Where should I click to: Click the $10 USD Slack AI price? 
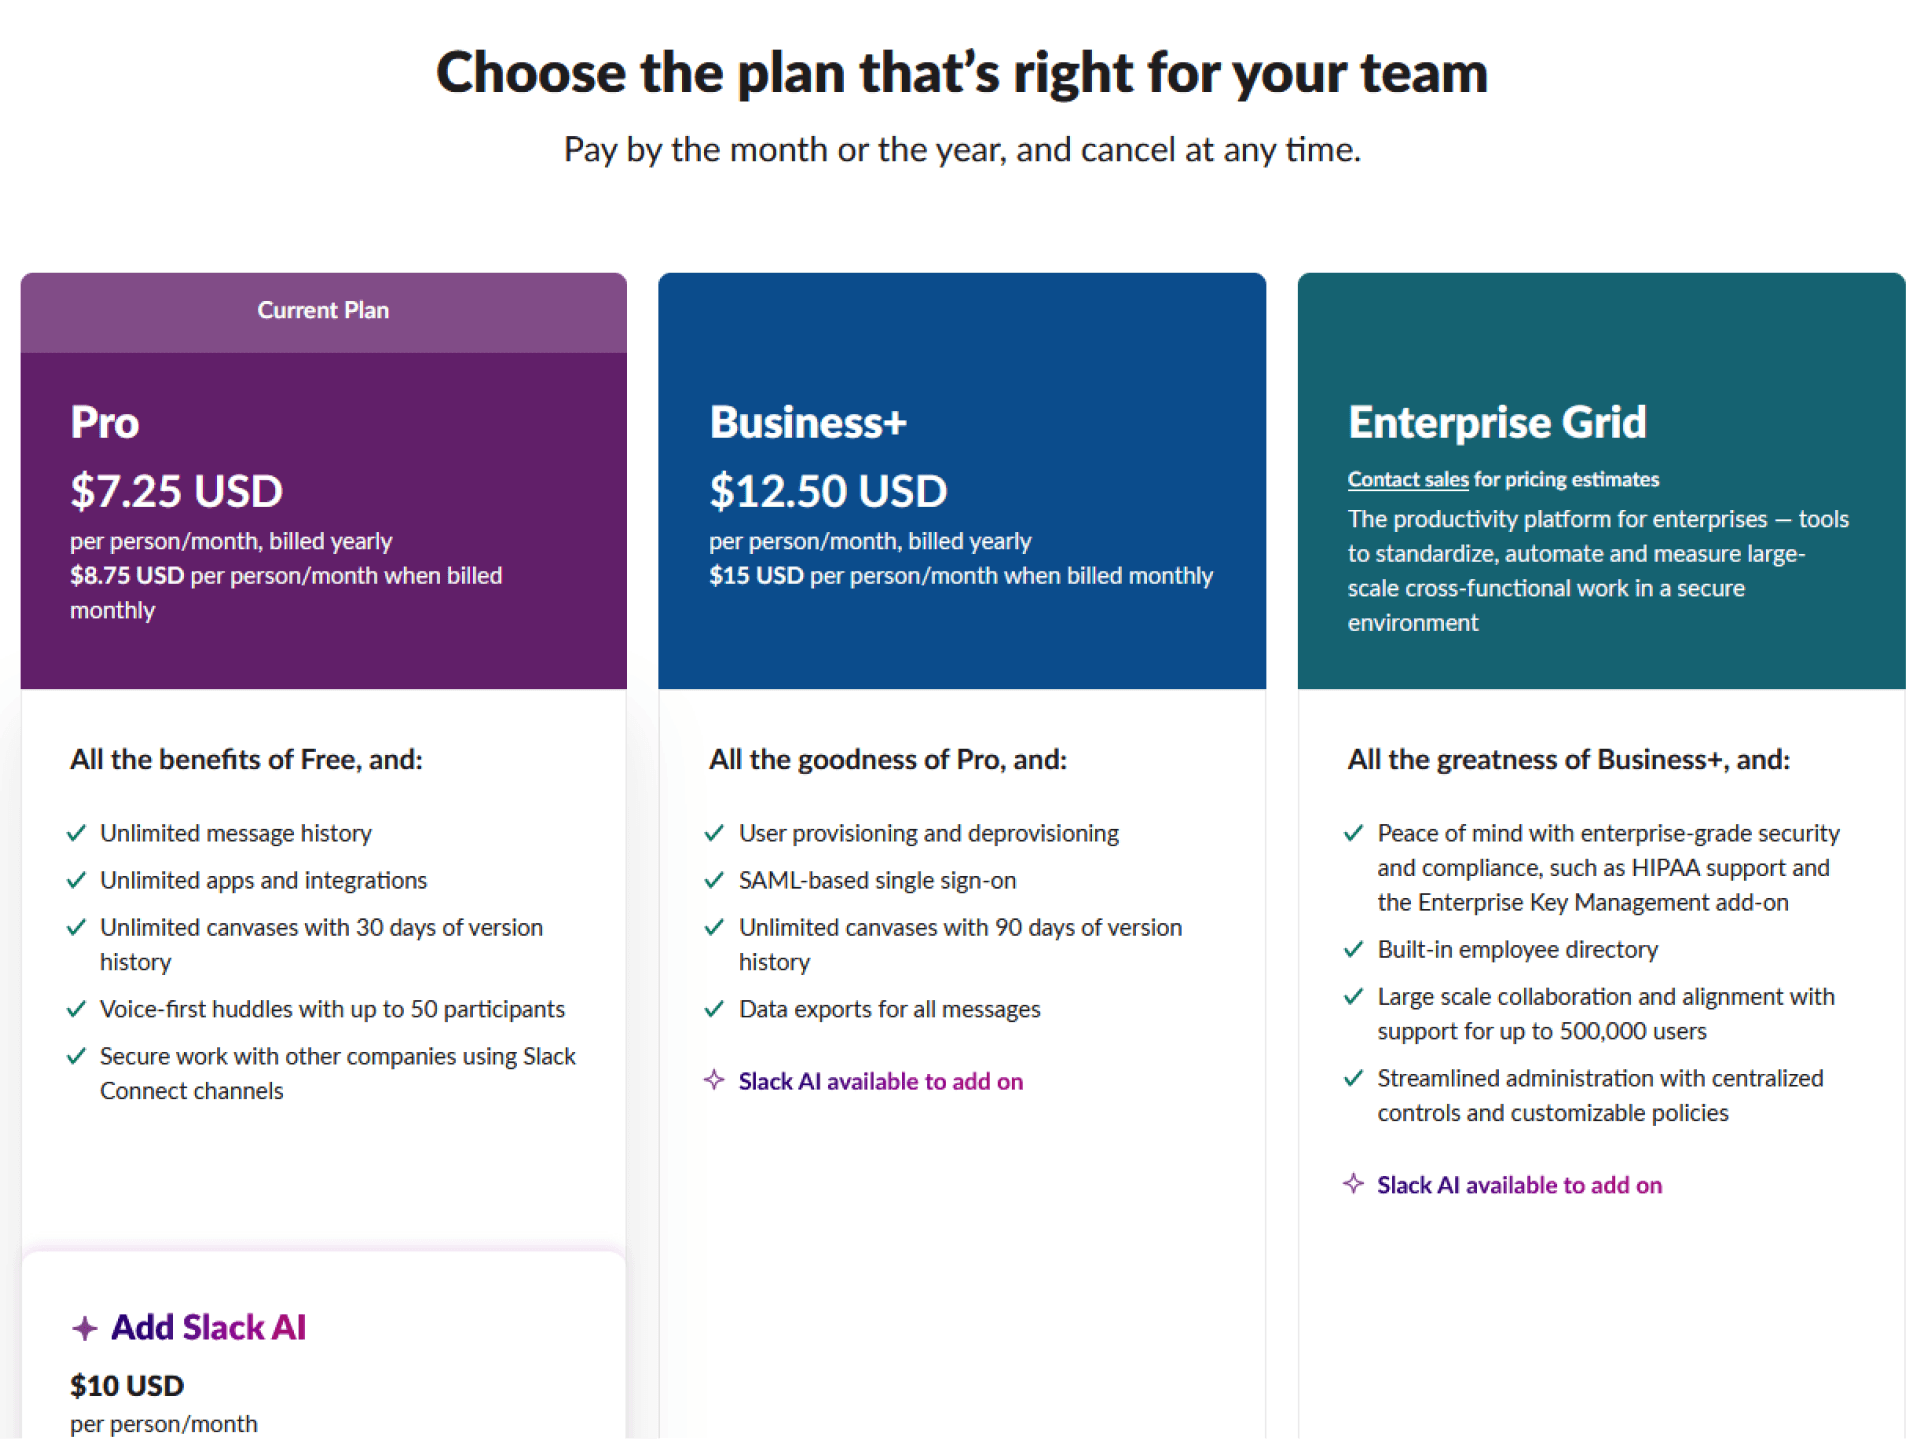127,1385
